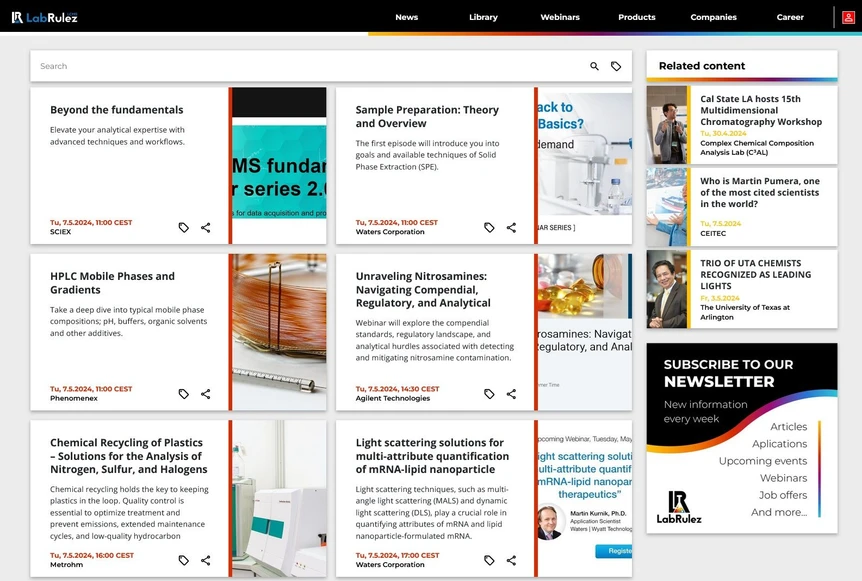The height and width of the screenshot is (581, 862).
Task: Open the Webinars menu item
Action: pyautogui.click(x=560, y=17)
